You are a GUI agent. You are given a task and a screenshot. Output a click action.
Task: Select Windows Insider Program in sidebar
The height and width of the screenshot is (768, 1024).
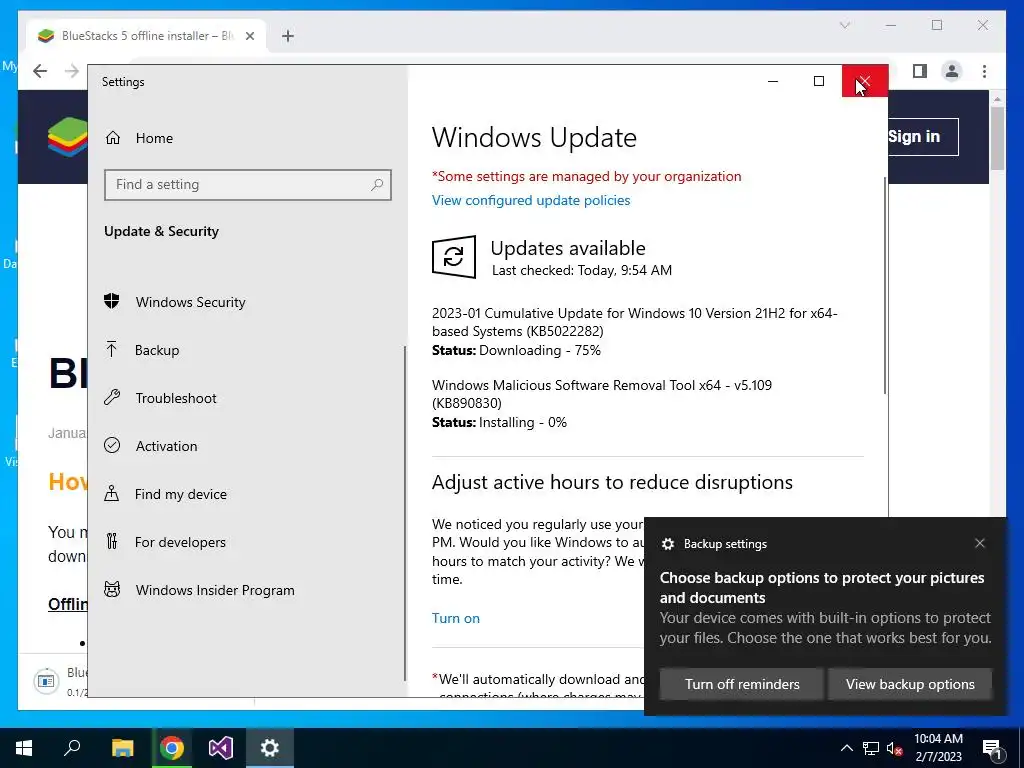tap(247, 590)
